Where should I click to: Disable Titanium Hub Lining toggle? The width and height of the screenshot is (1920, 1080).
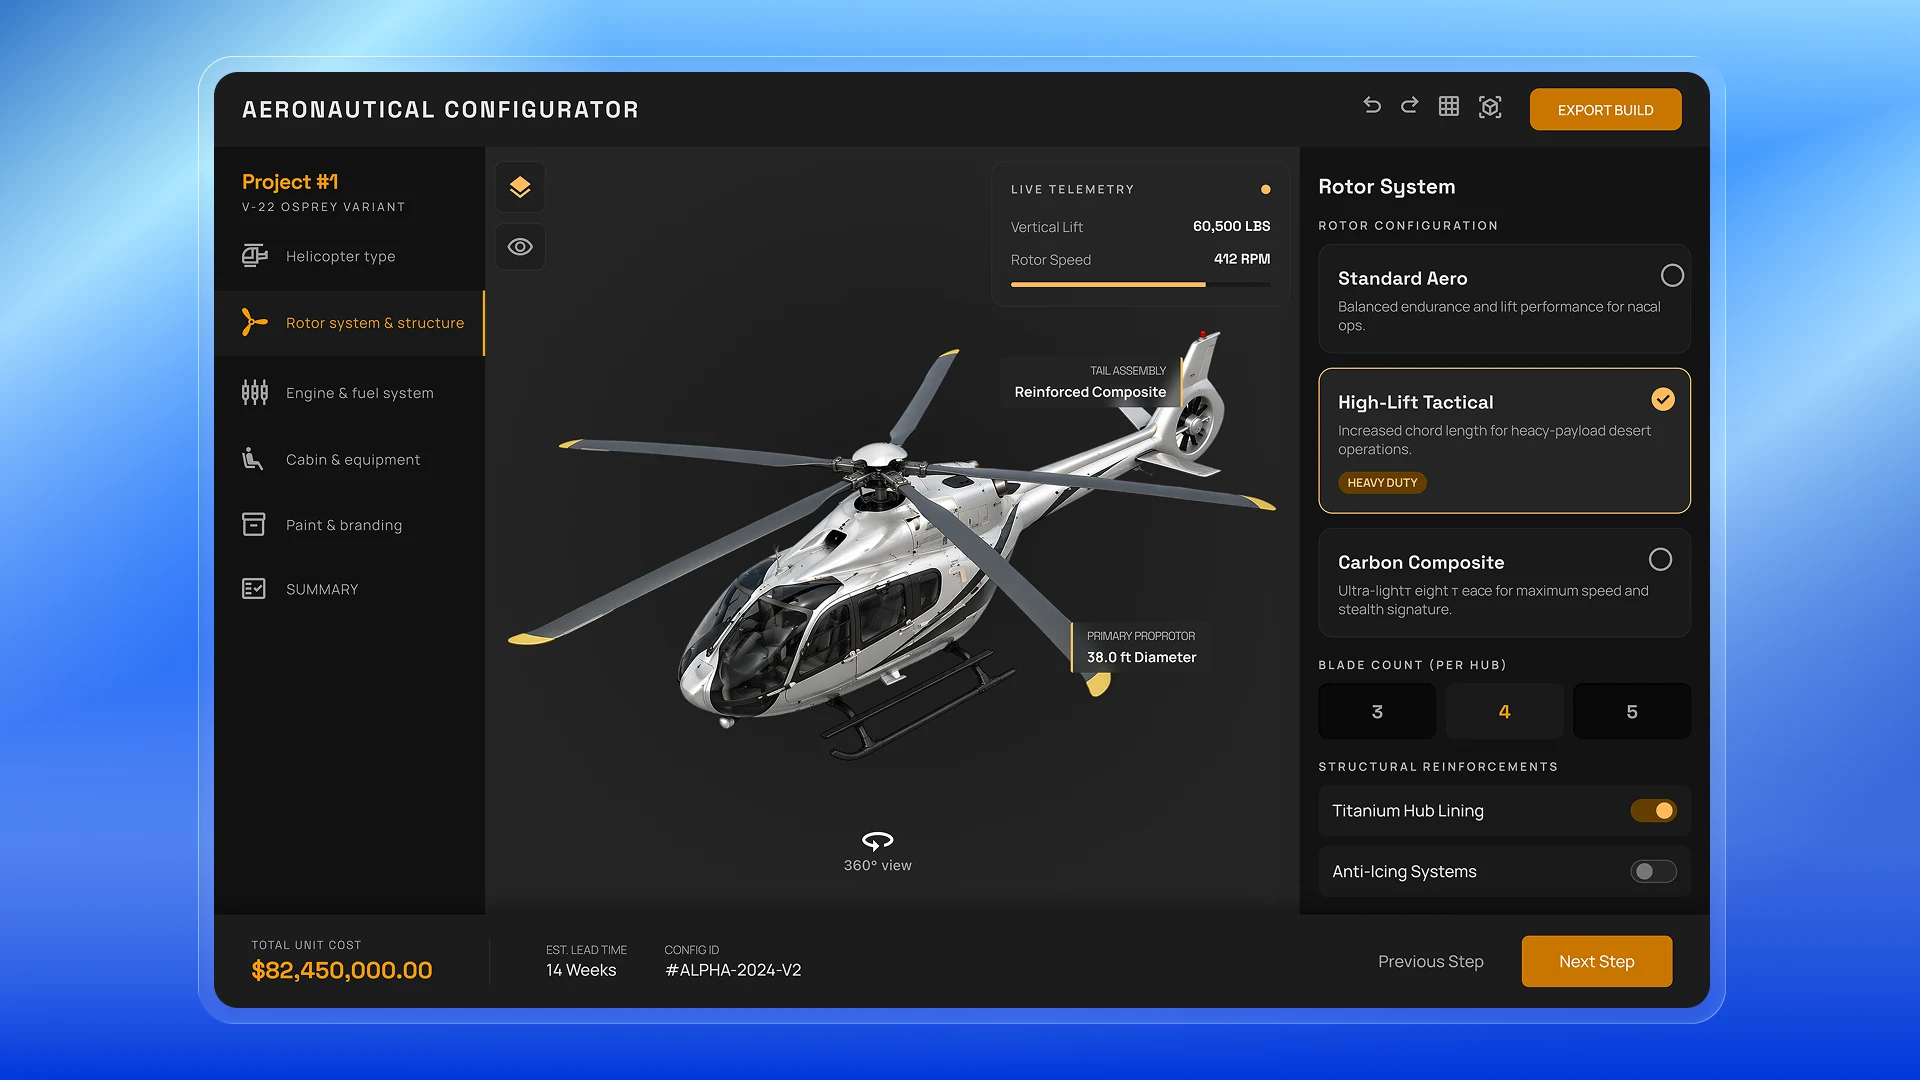point(1653,811)
